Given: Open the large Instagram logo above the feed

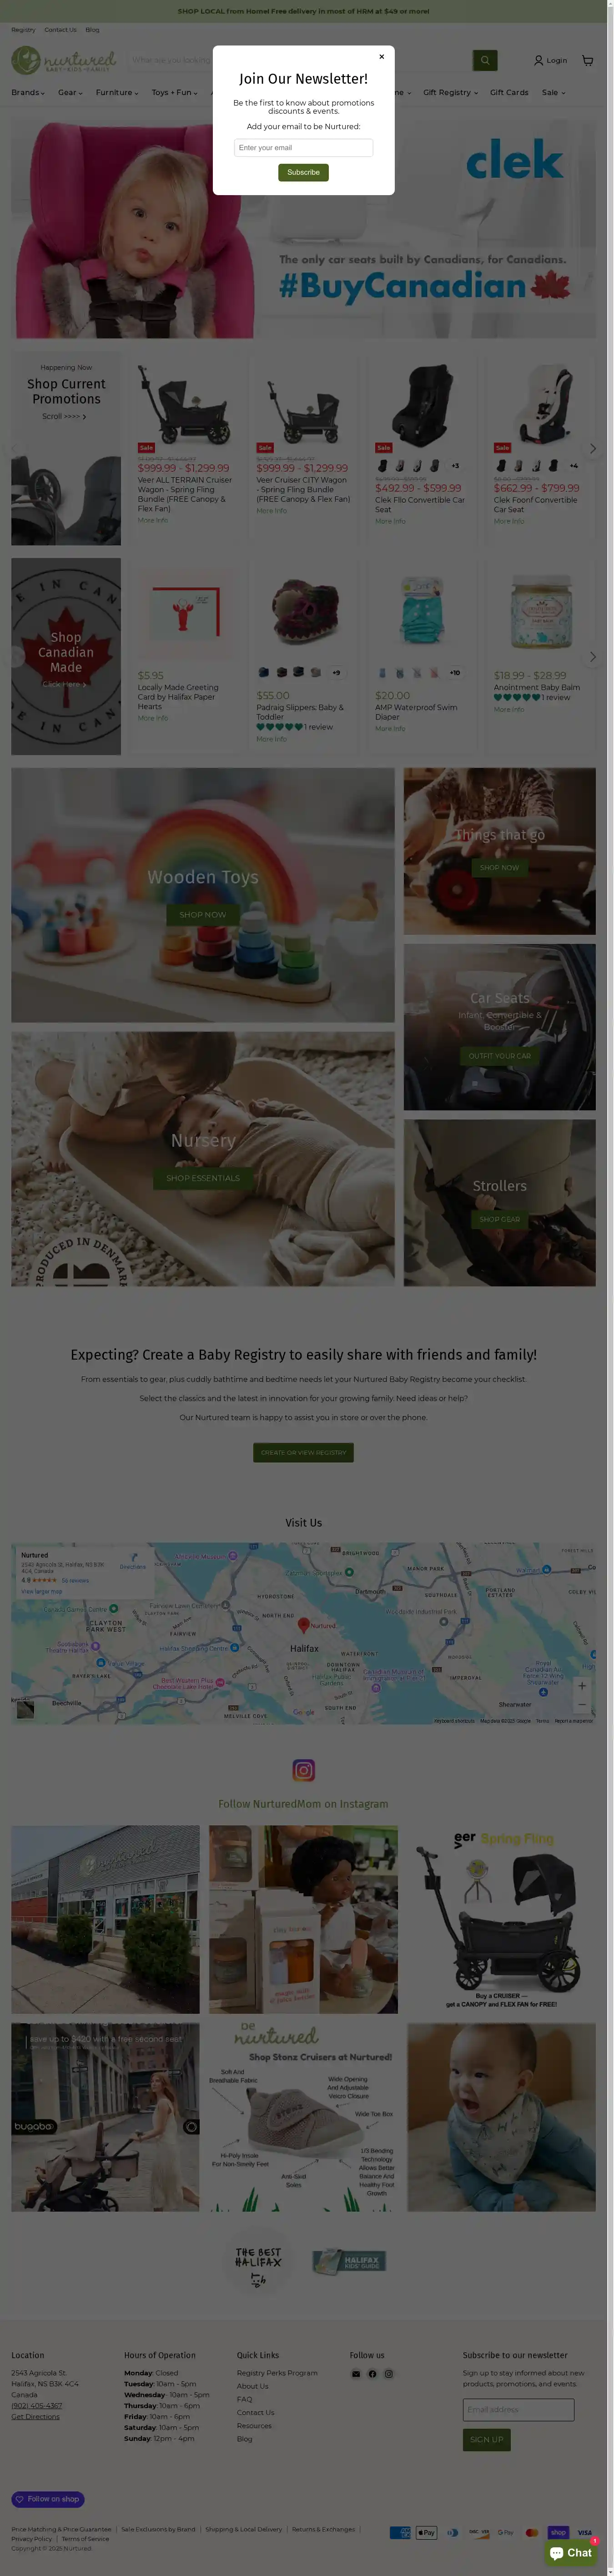Looking at the screenshot, I should coord(303,1770).
